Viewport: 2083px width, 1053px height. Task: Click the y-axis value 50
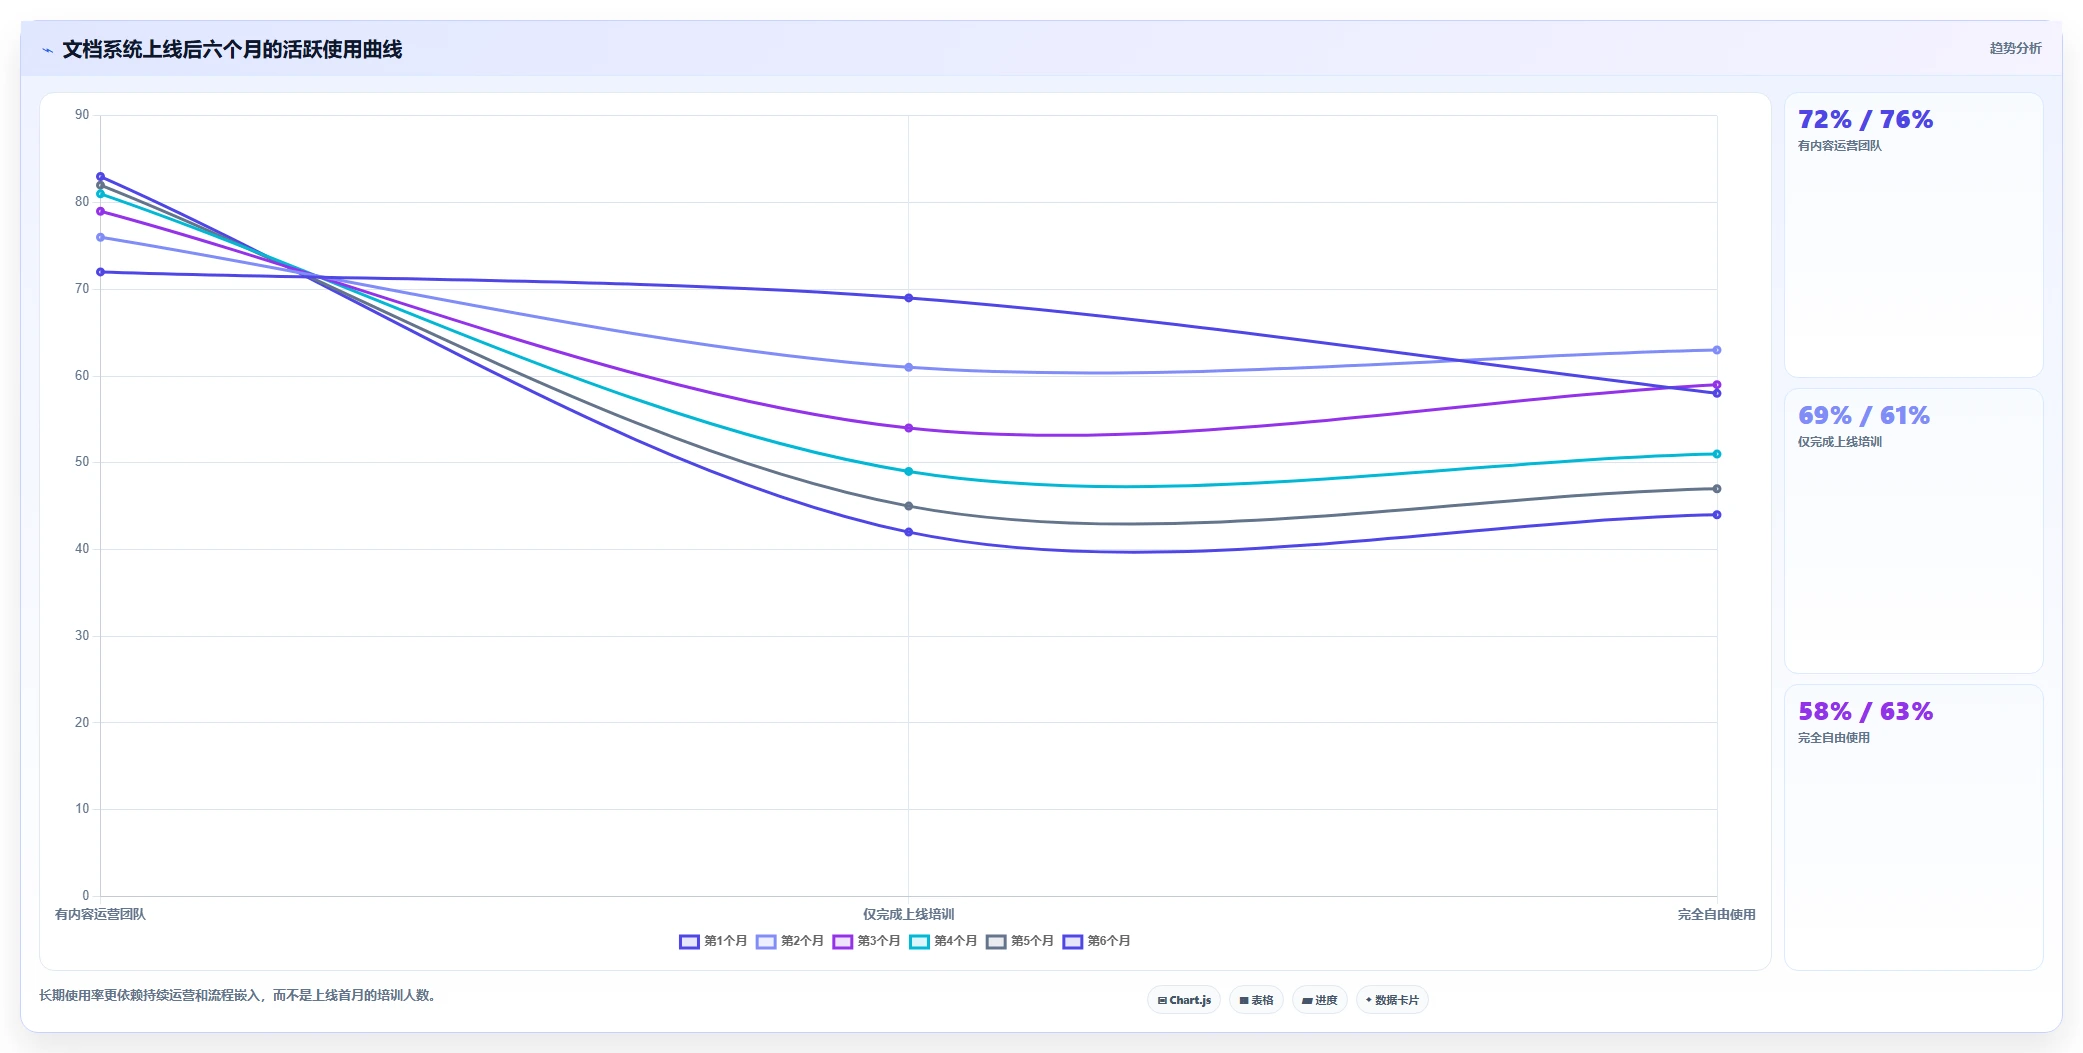pyautogui.click(x=82, y=462)
